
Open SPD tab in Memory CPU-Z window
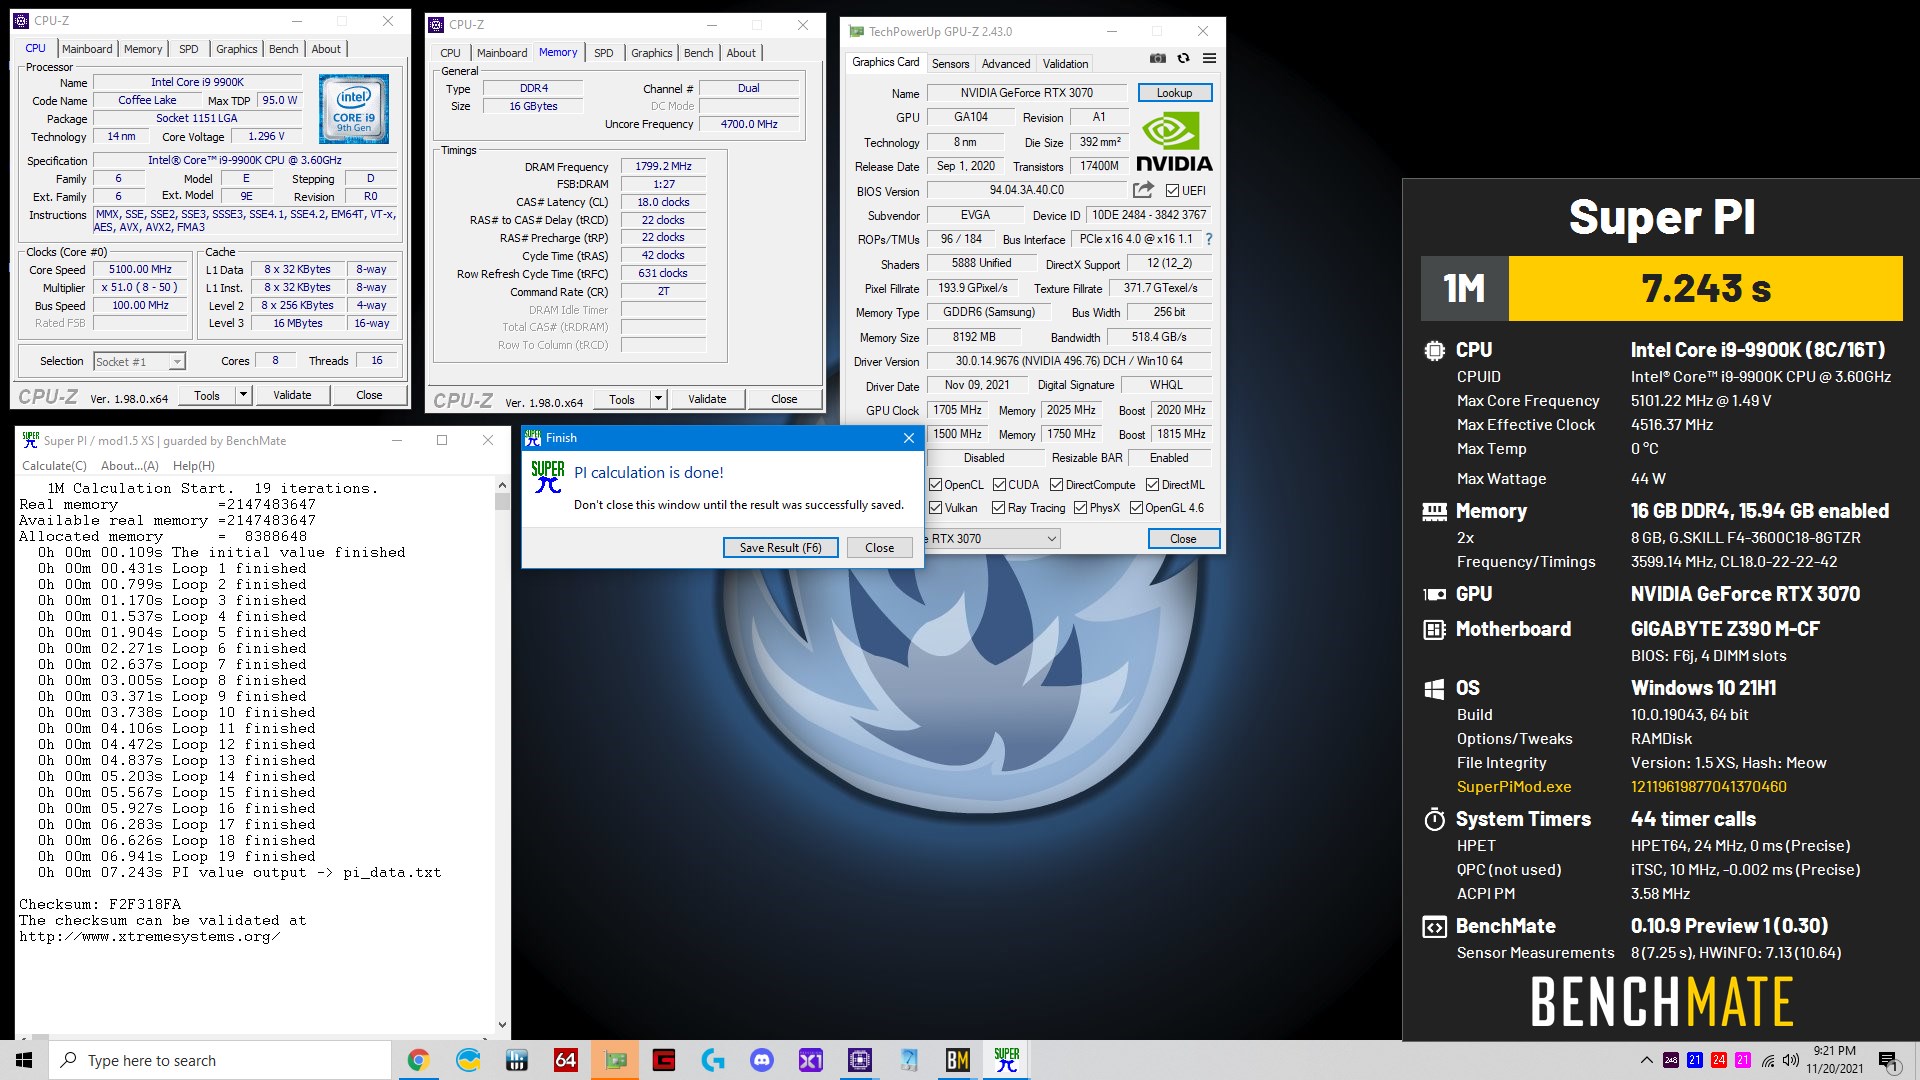point(603,53)
